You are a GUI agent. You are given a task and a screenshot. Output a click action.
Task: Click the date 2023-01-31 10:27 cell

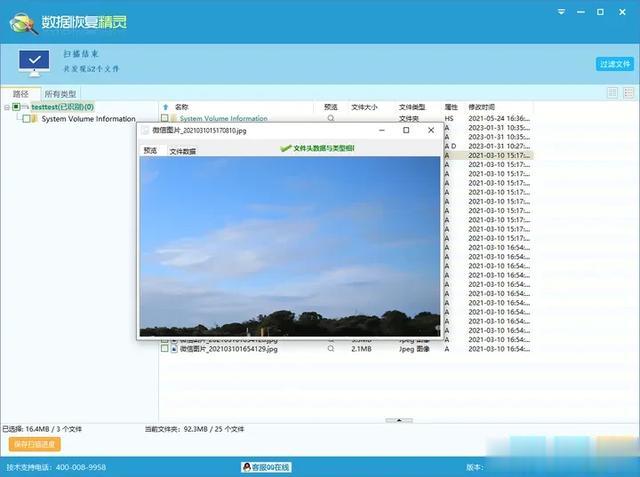pyautogui.click(x=499, y=146)
